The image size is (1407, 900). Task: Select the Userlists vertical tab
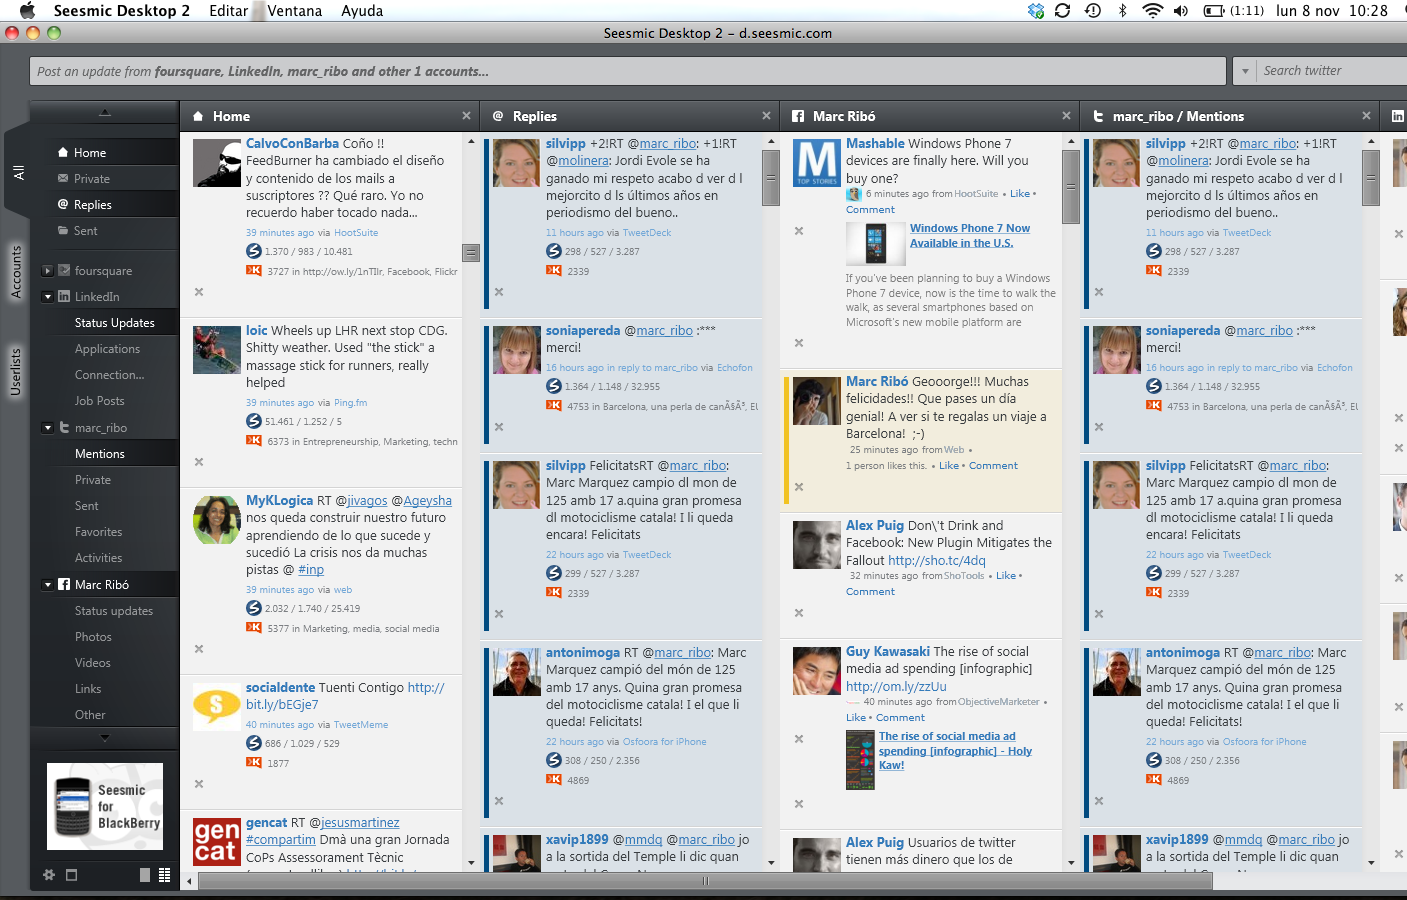[16, 371]
